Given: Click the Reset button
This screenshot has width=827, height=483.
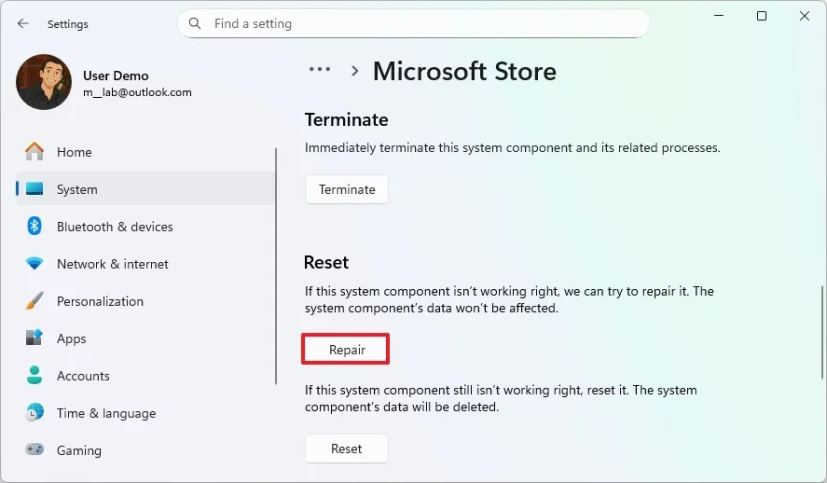Looking at the screenshot, I should pyautogui.click(x=347, y=449).
